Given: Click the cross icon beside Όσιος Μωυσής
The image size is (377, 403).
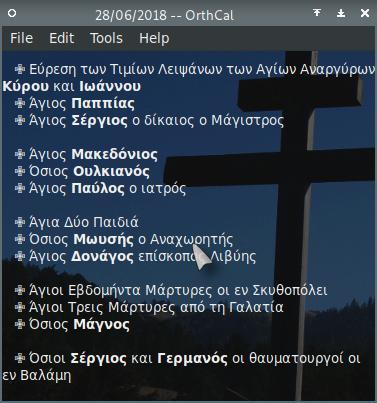Looking at the screenshot, I should point(20,239).
